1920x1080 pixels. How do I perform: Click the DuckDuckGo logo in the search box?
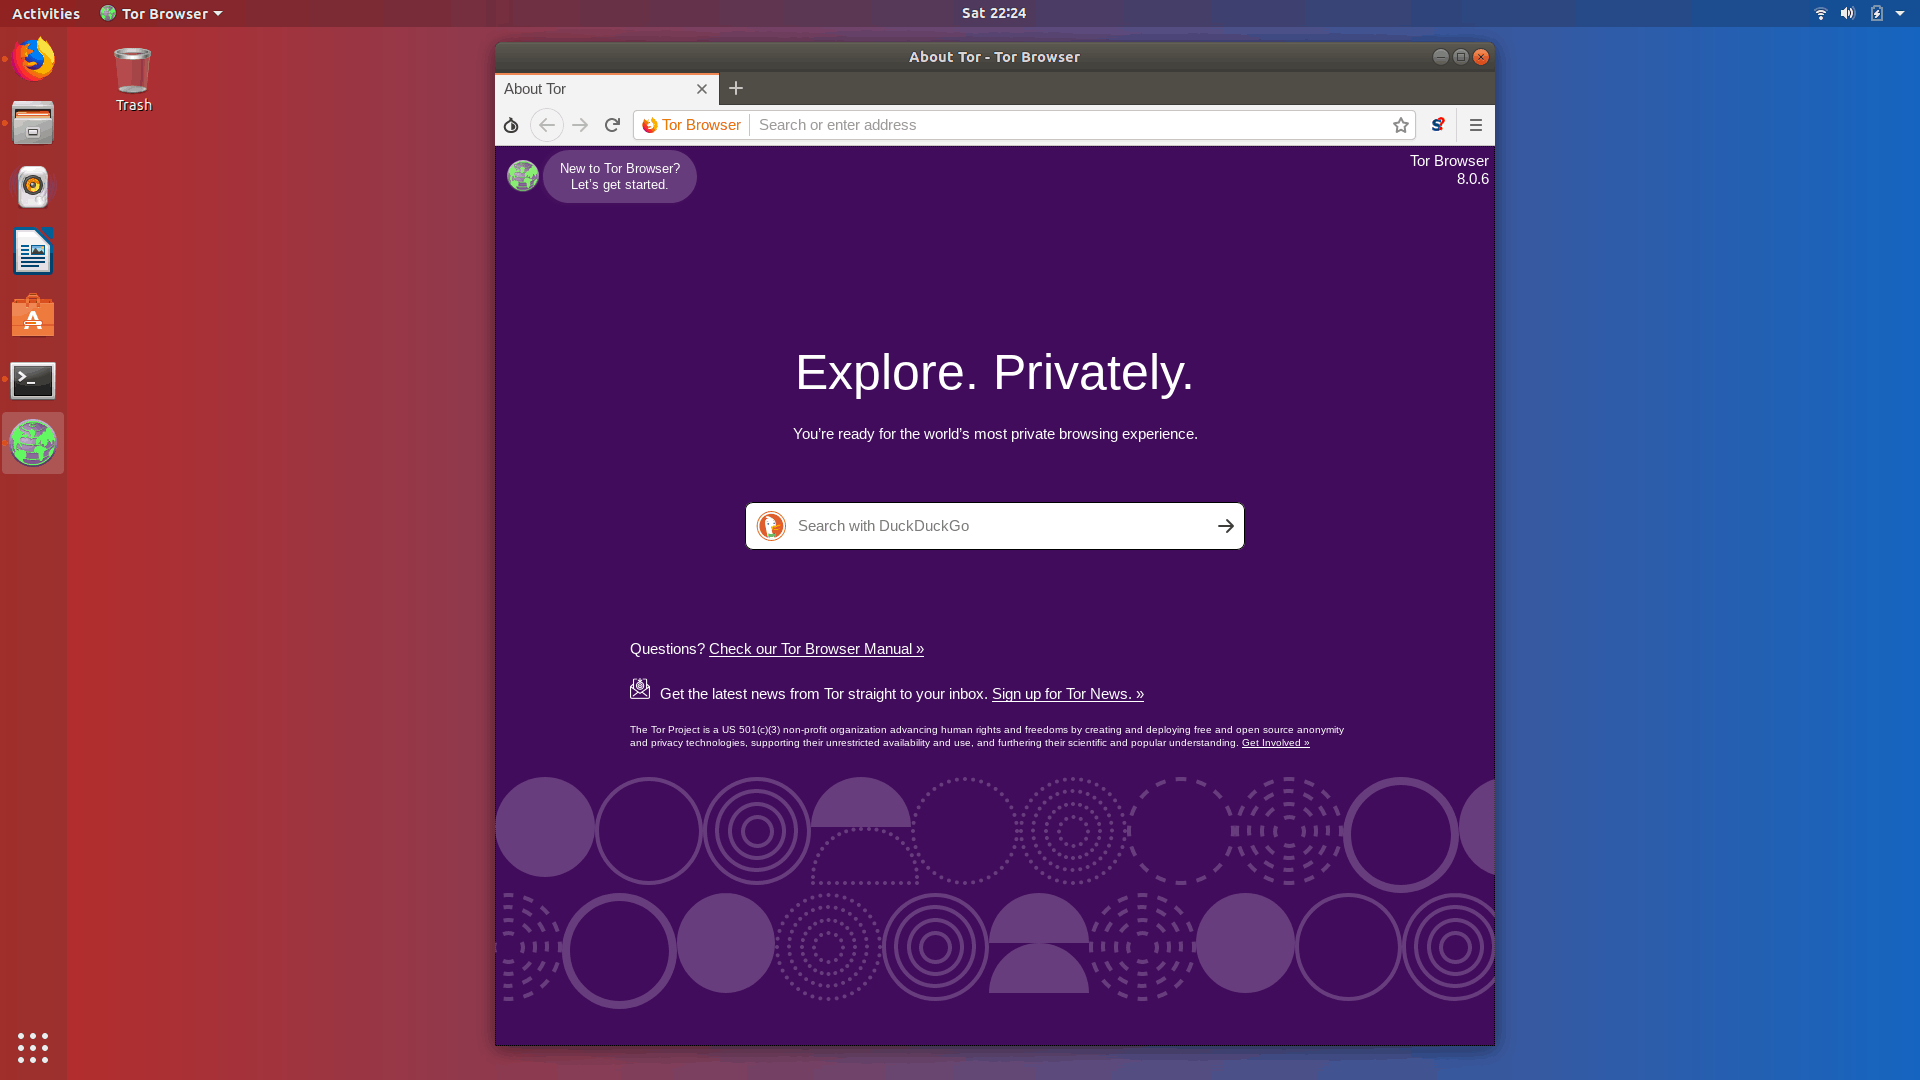[x=771, y=525]
